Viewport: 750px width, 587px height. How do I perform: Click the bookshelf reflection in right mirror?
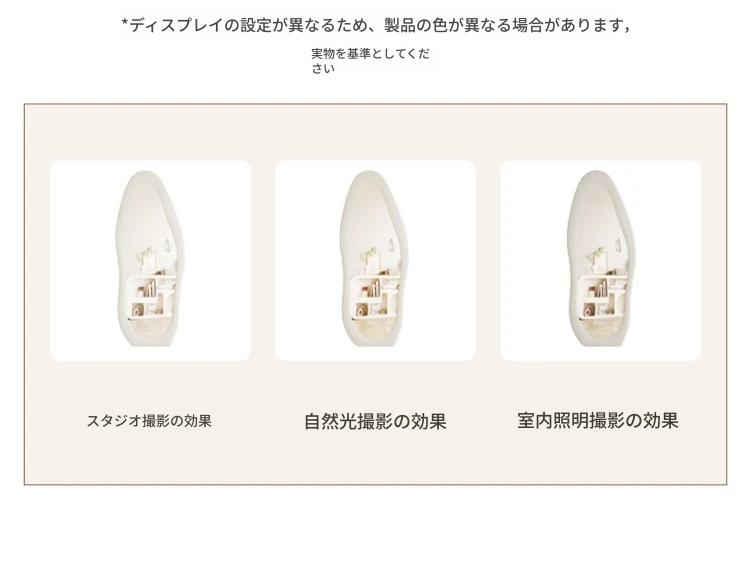[602, 296]
